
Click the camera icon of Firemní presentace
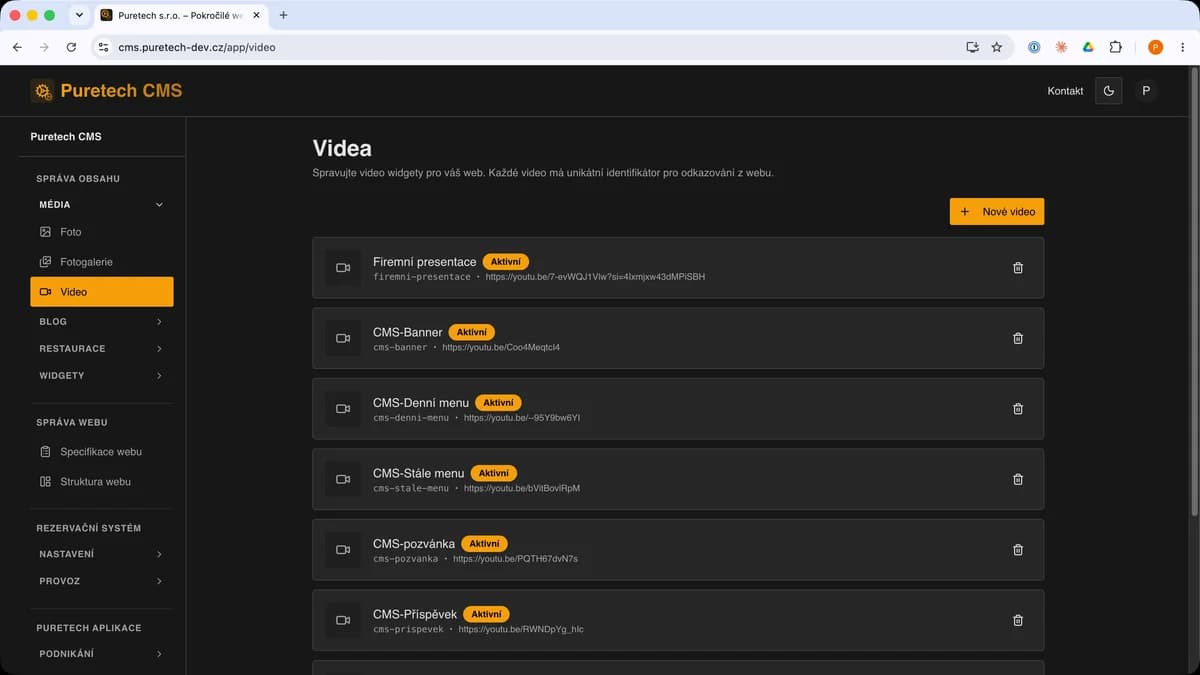(x=343, y=268)
